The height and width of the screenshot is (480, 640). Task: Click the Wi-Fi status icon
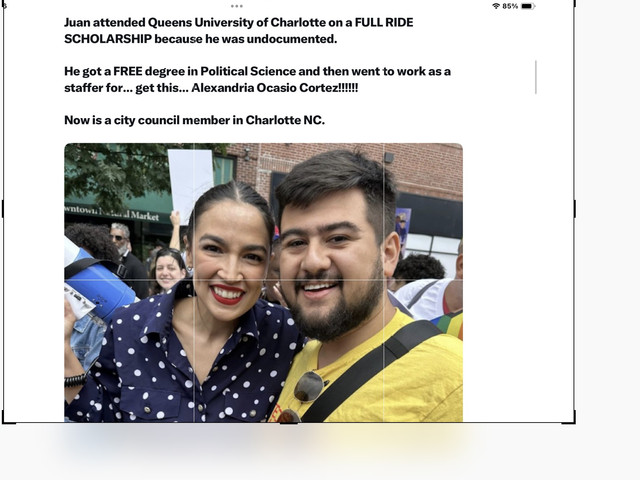[x=496, y=6]
